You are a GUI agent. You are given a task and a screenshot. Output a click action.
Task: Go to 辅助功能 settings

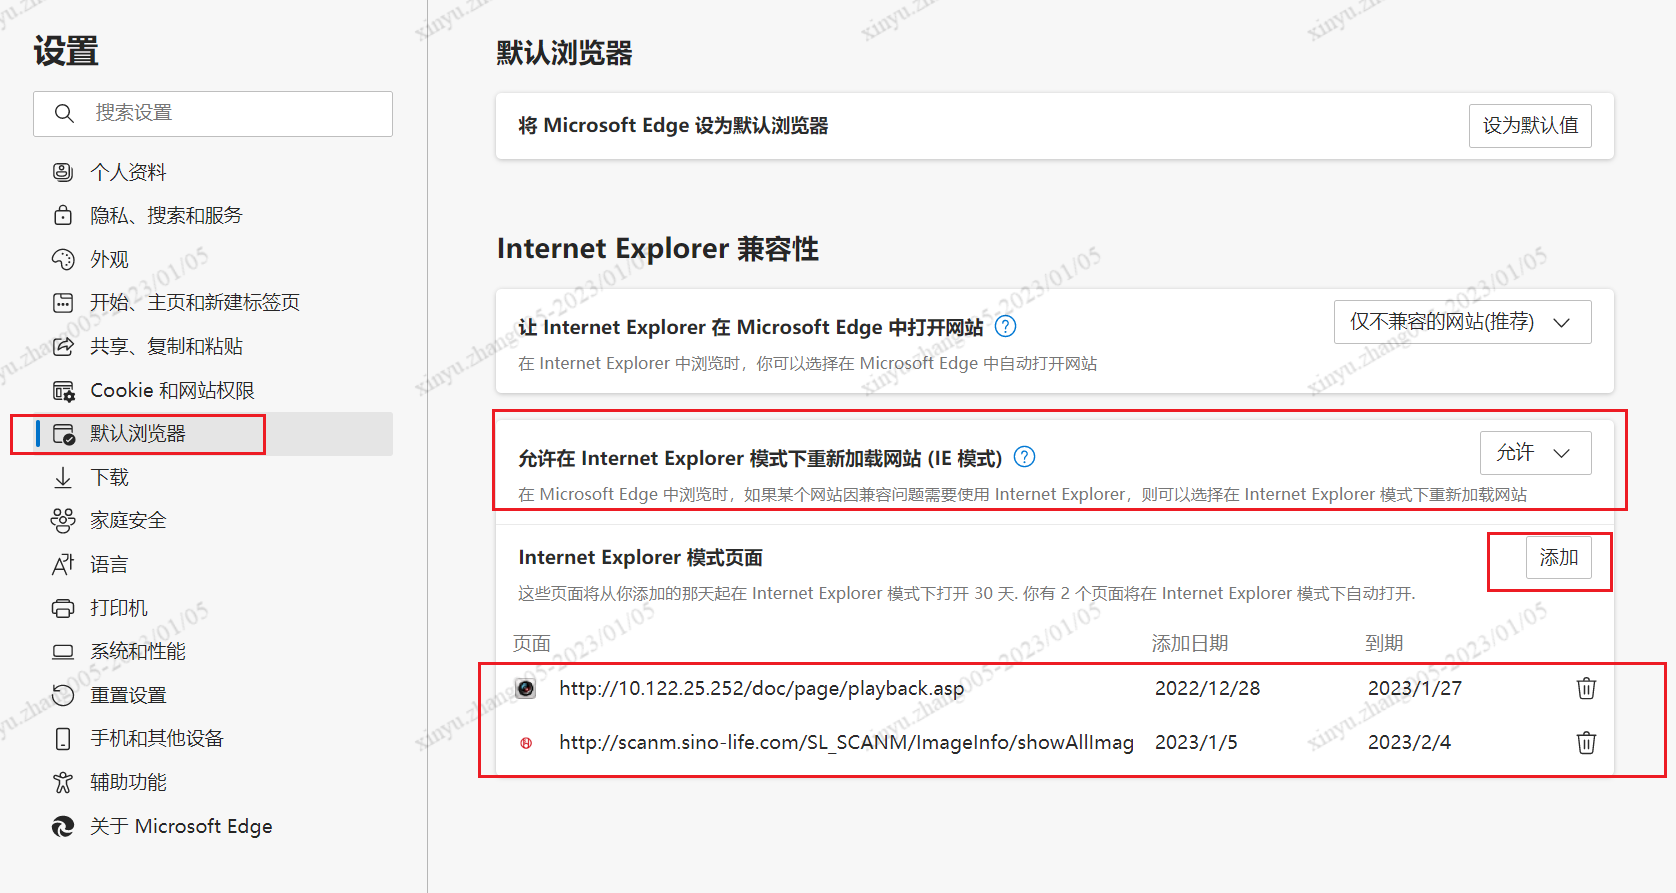coord(128,782)
